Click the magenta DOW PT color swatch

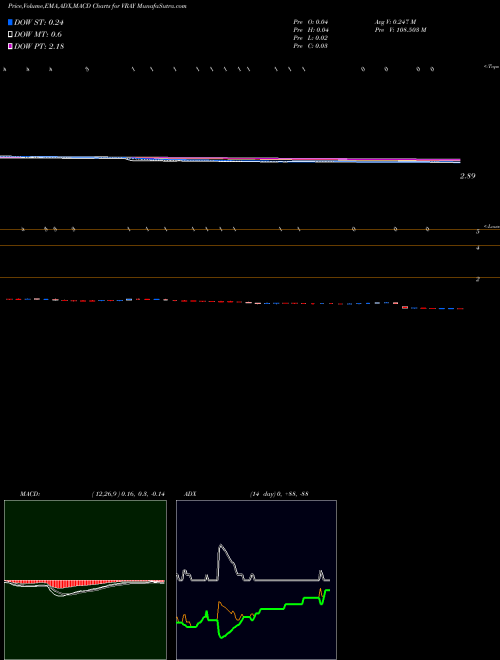pos(10,46)
